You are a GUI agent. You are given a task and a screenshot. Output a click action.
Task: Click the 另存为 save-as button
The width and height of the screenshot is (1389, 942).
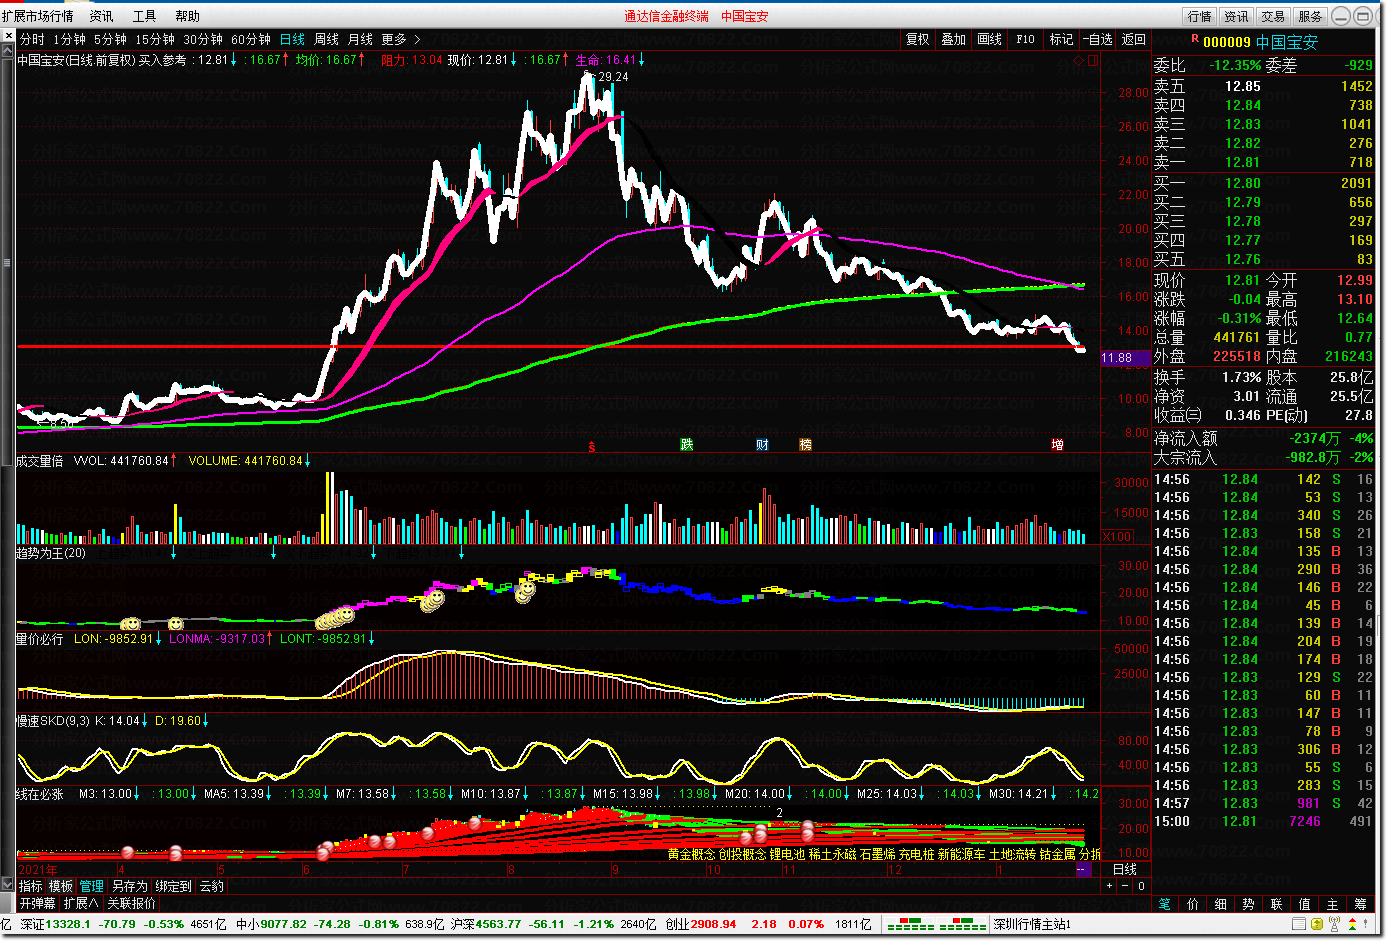[x=130, y=886]
